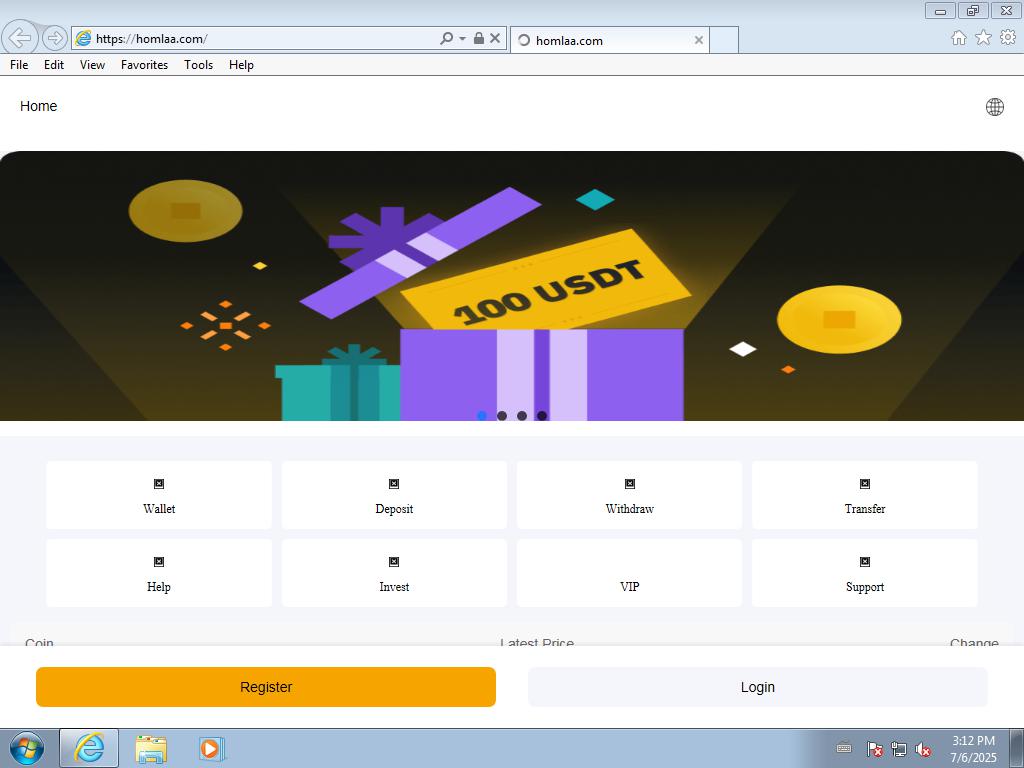The width and height of the screenshot is (1024, 768).
Task: Open the Wallet tile
Action: pos(158,495)
